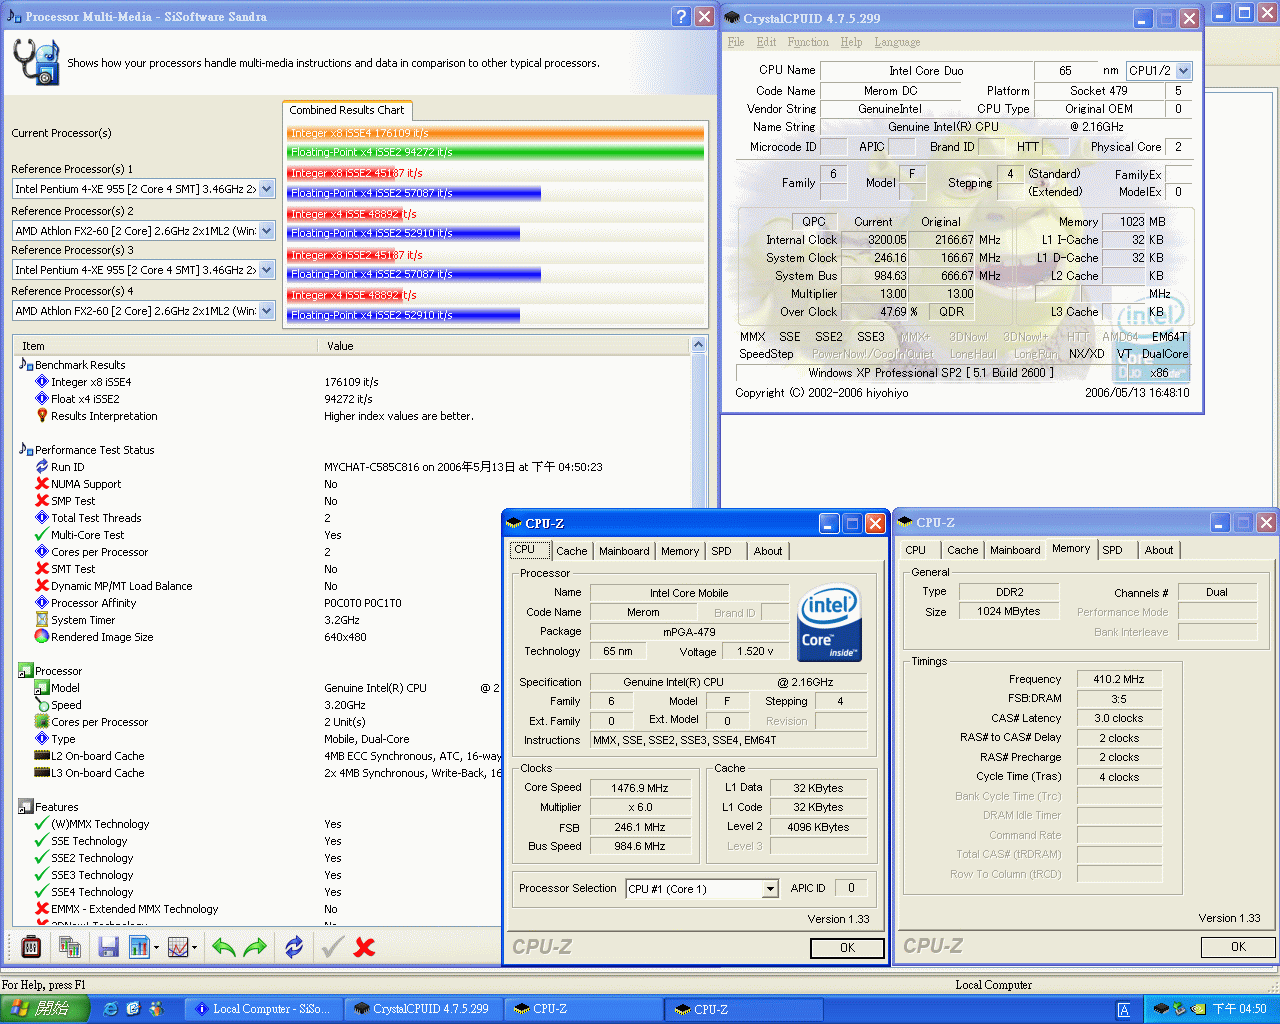Image resolution: width=1280 pixels, height=1024 pixels.
Task: Switch to About tab in CPU-Z Timings window
Action: [1159, 550]
